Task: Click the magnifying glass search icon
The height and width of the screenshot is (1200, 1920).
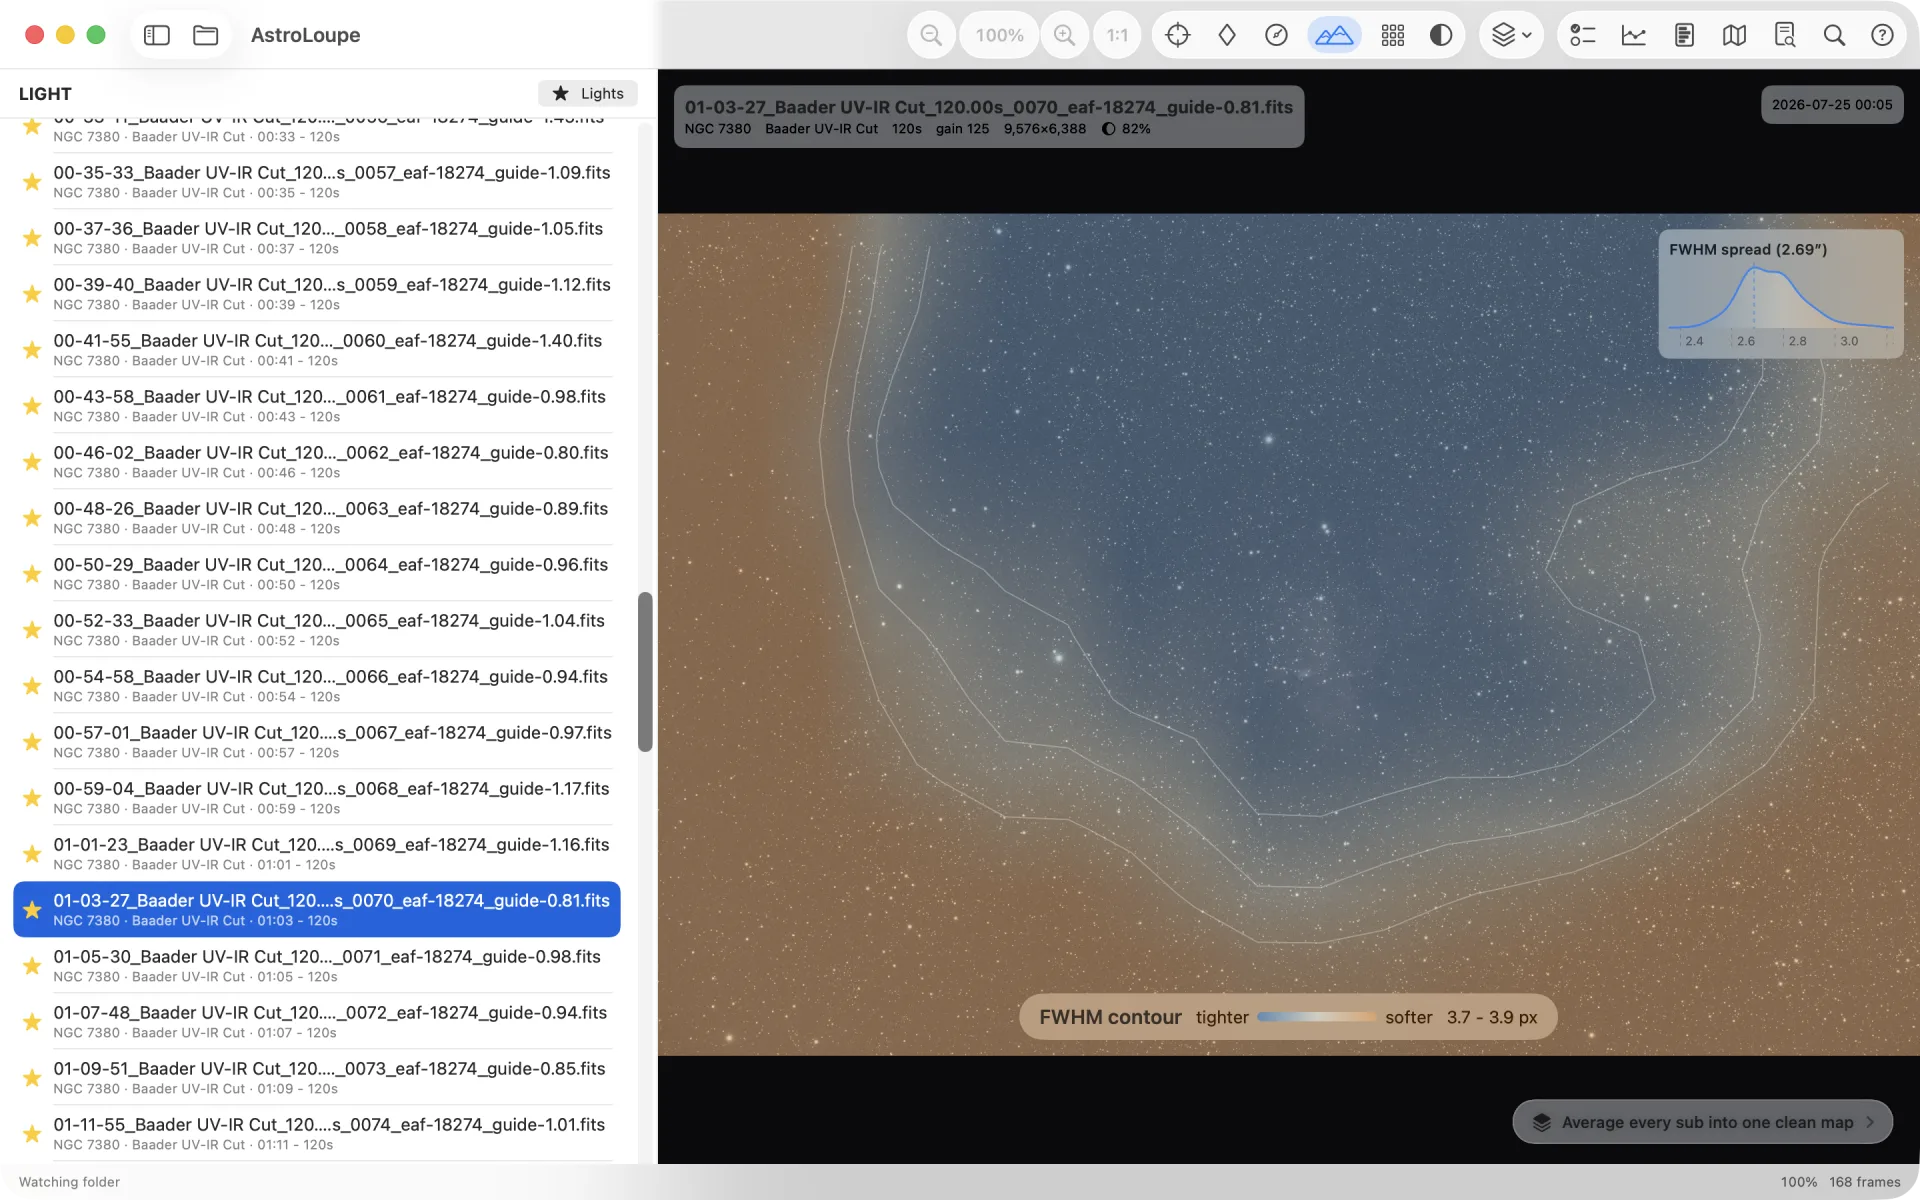Action: [1834, 35]
